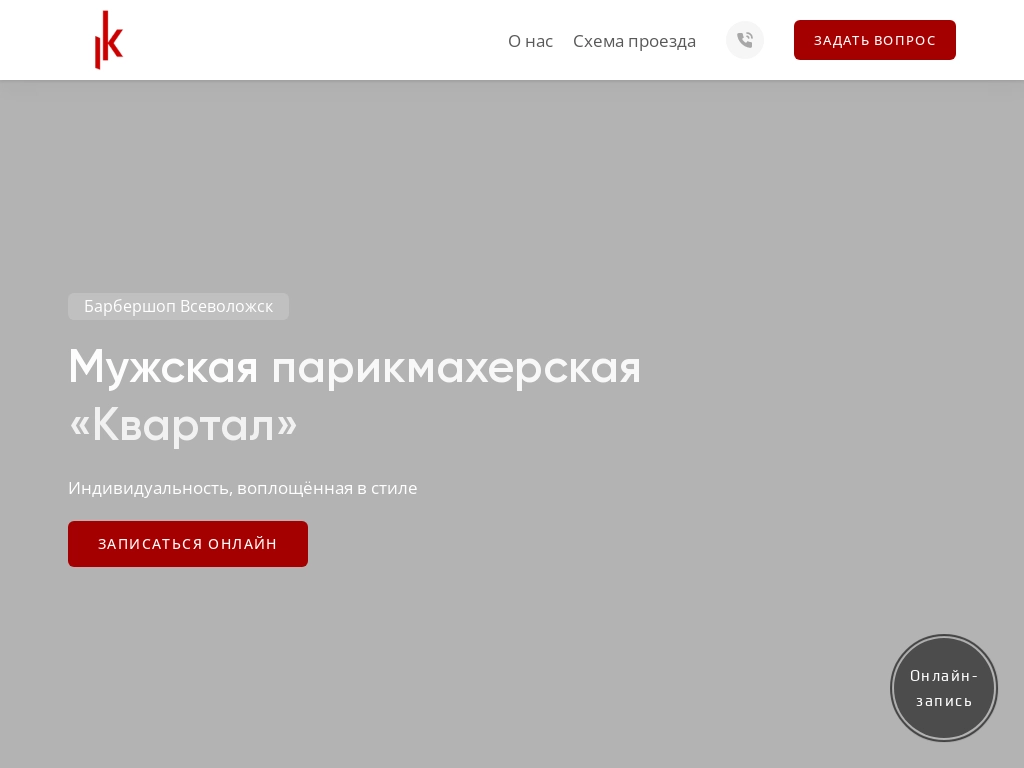Hit the phone icon beside ЗАДАТЬ ВОПРОС

[x=745, y=40]
